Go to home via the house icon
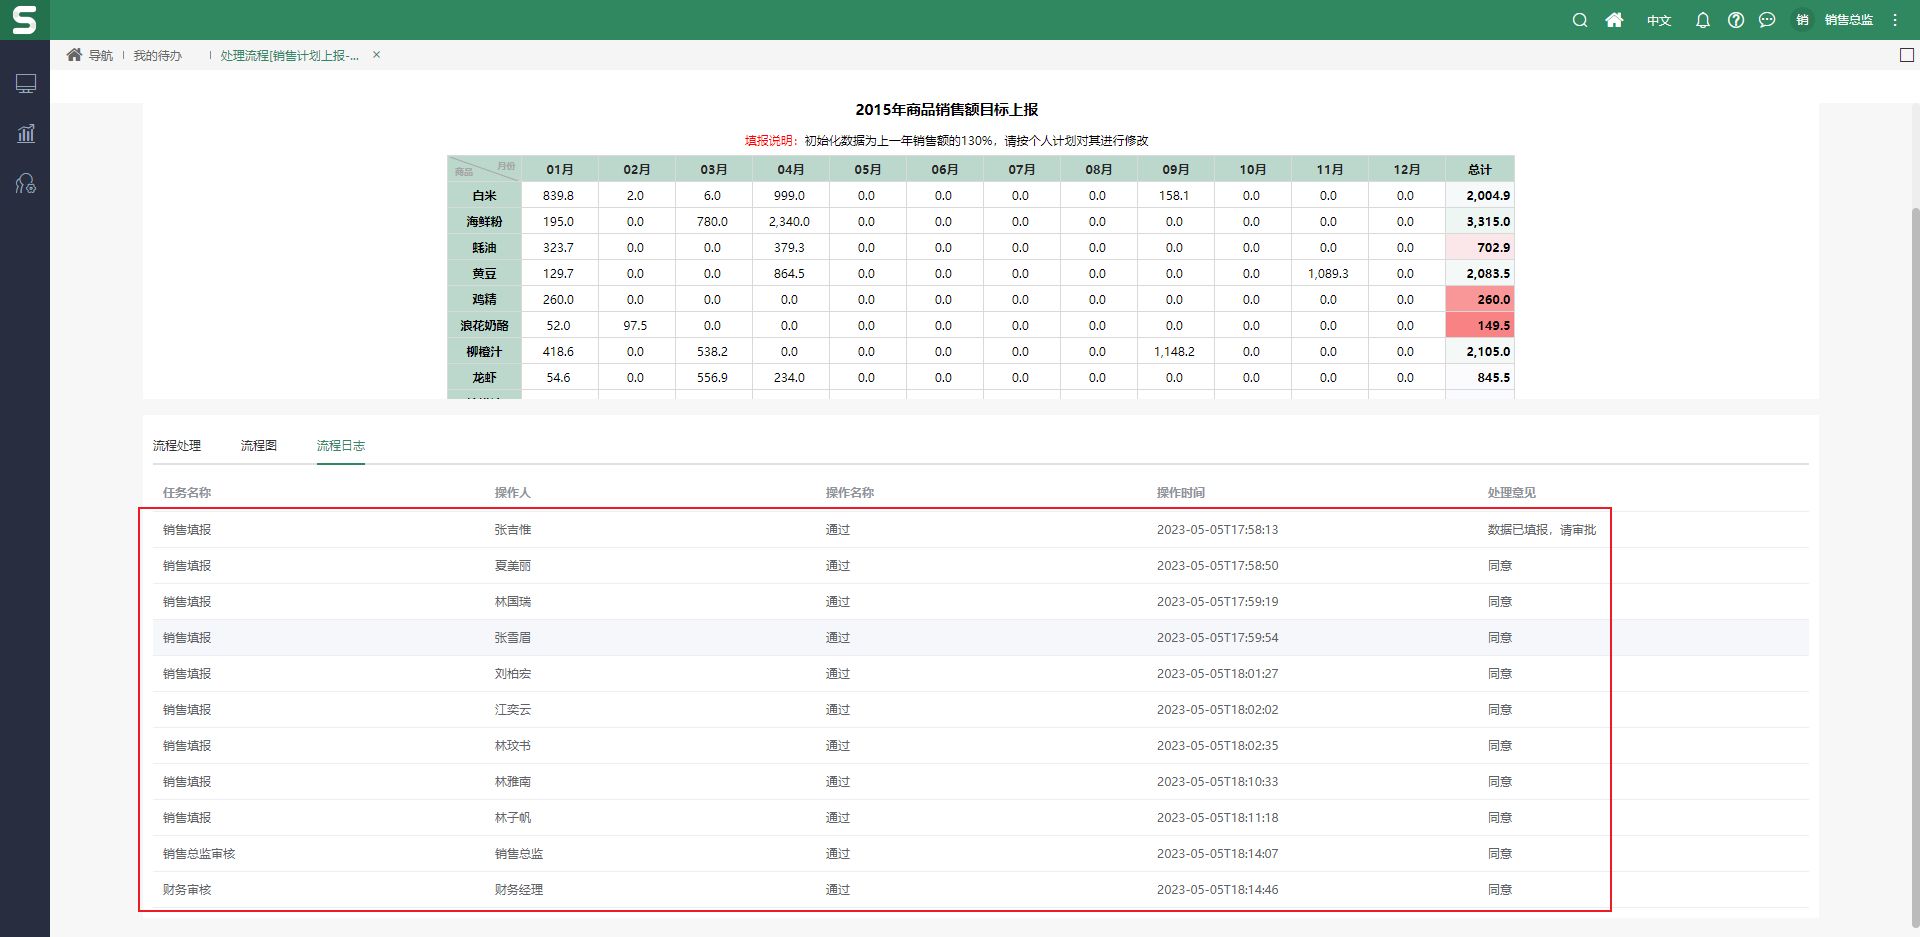This screenshot has width=1920, height=937. (1614, 20)
